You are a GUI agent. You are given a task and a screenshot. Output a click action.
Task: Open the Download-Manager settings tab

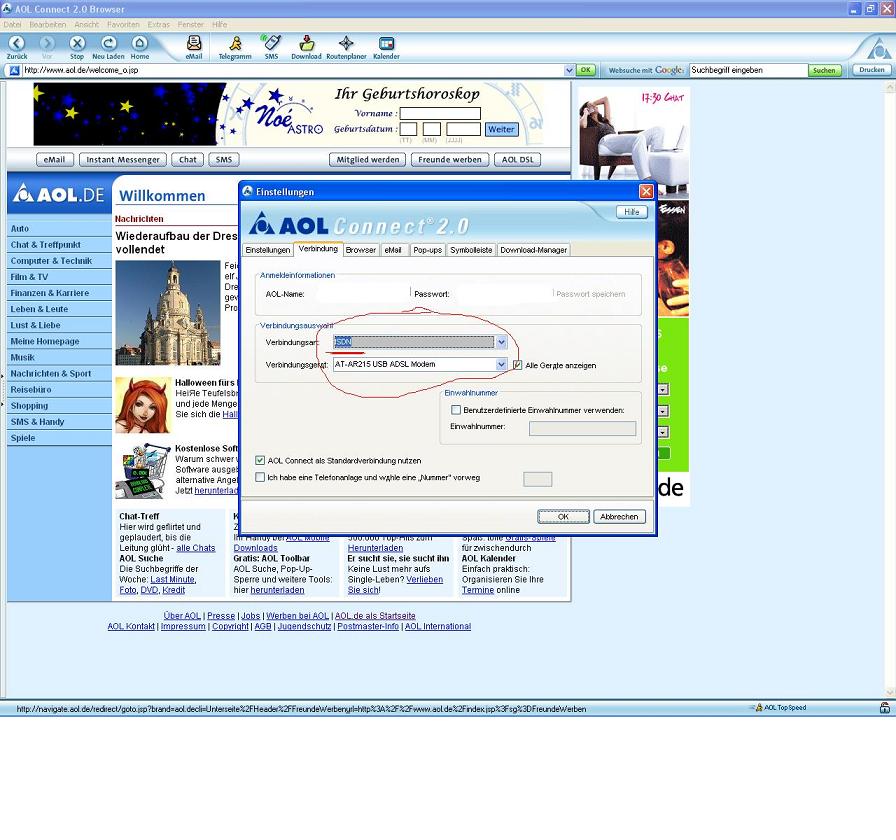coord(533,250)
